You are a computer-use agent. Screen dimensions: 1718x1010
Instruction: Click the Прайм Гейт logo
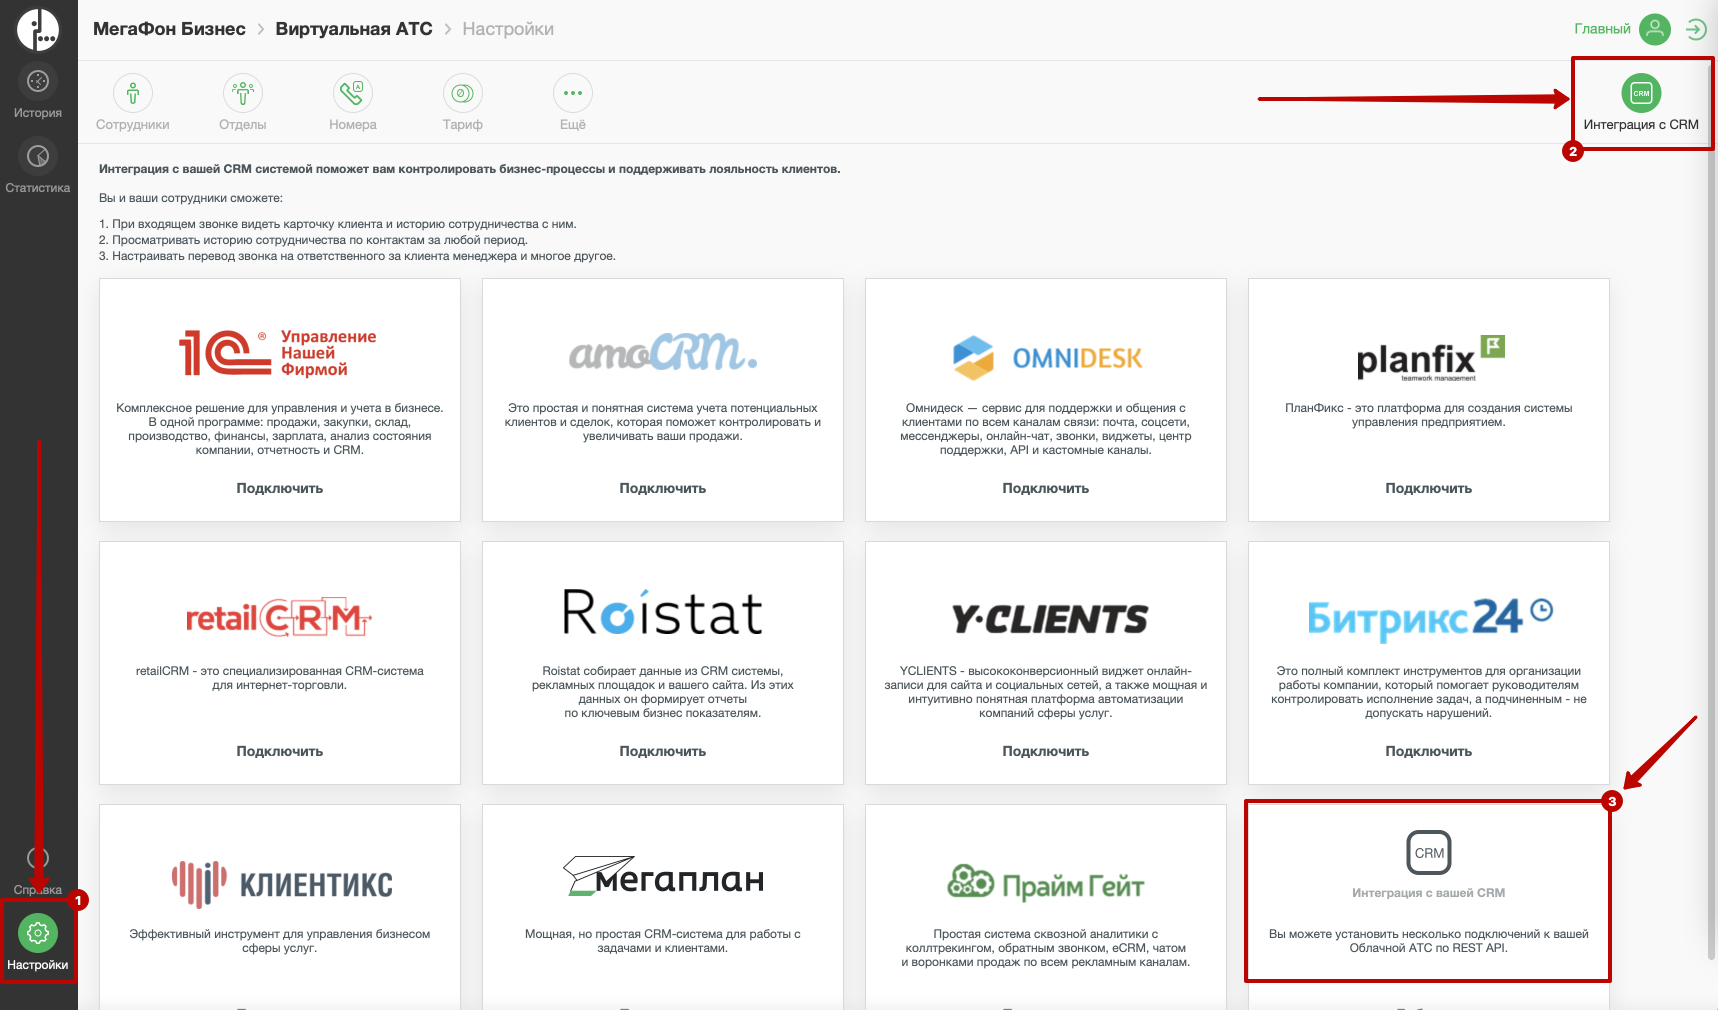1046,883
